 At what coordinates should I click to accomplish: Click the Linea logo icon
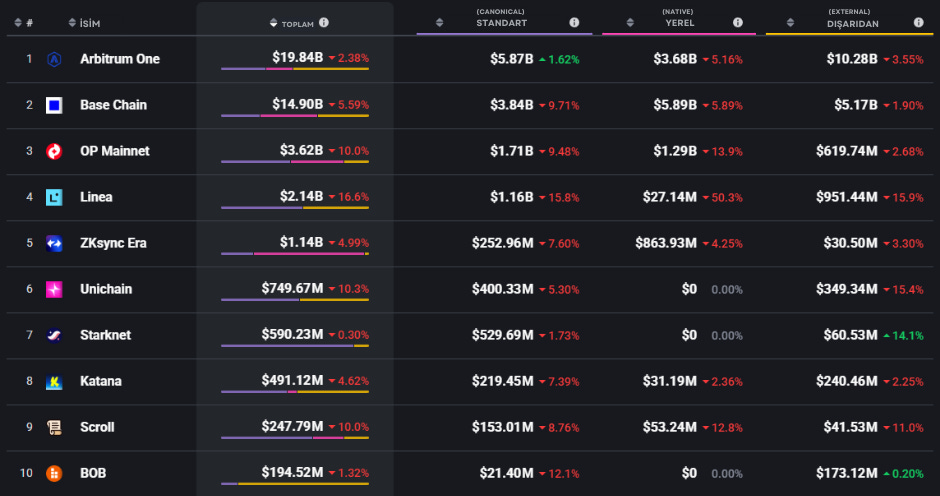click(54, 197)
